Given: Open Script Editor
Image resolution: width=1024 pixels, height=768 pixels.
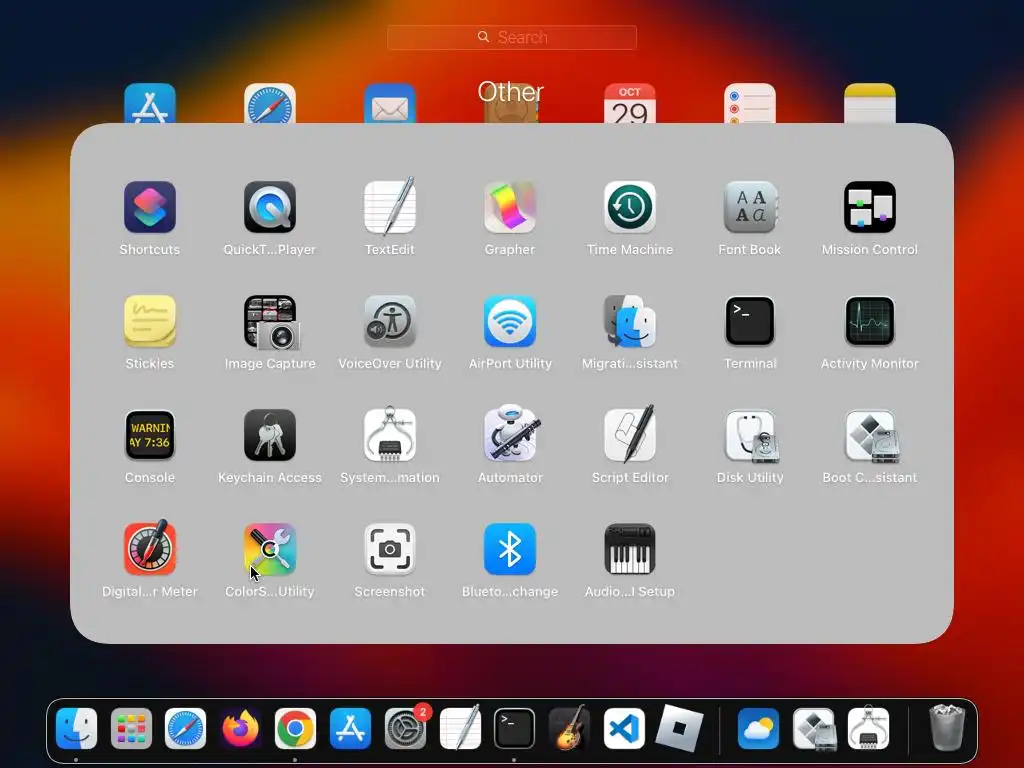Looking at the screenshot, I should 630,434.
